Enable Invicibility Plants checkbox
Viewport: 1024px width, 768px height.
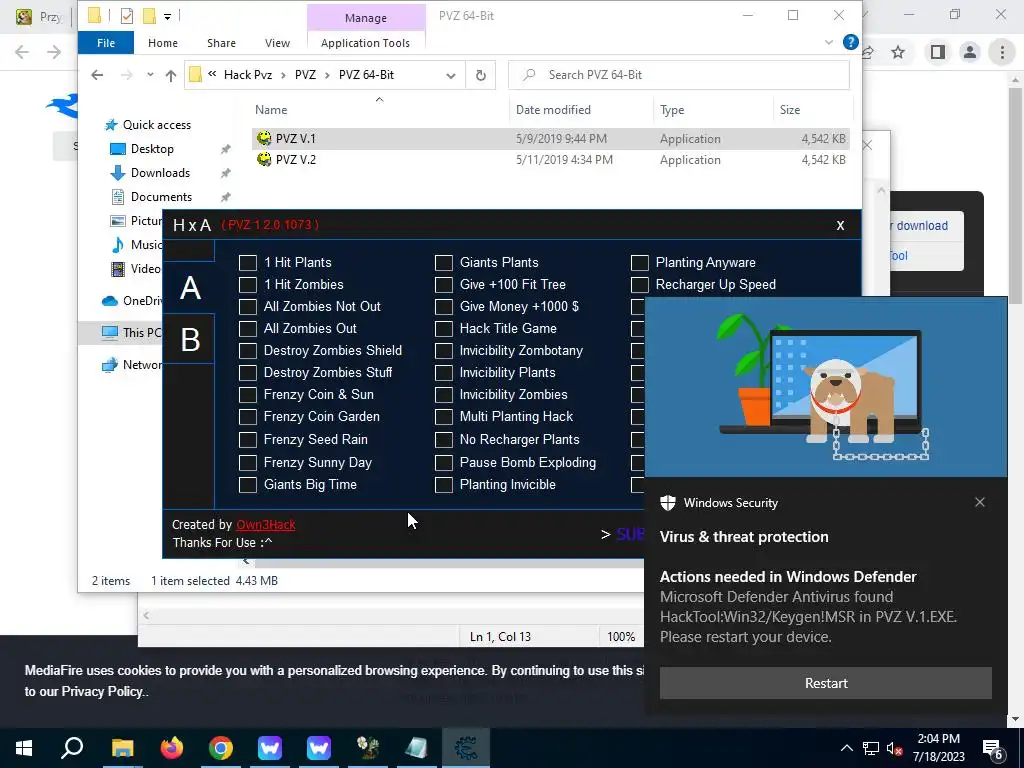443,373
